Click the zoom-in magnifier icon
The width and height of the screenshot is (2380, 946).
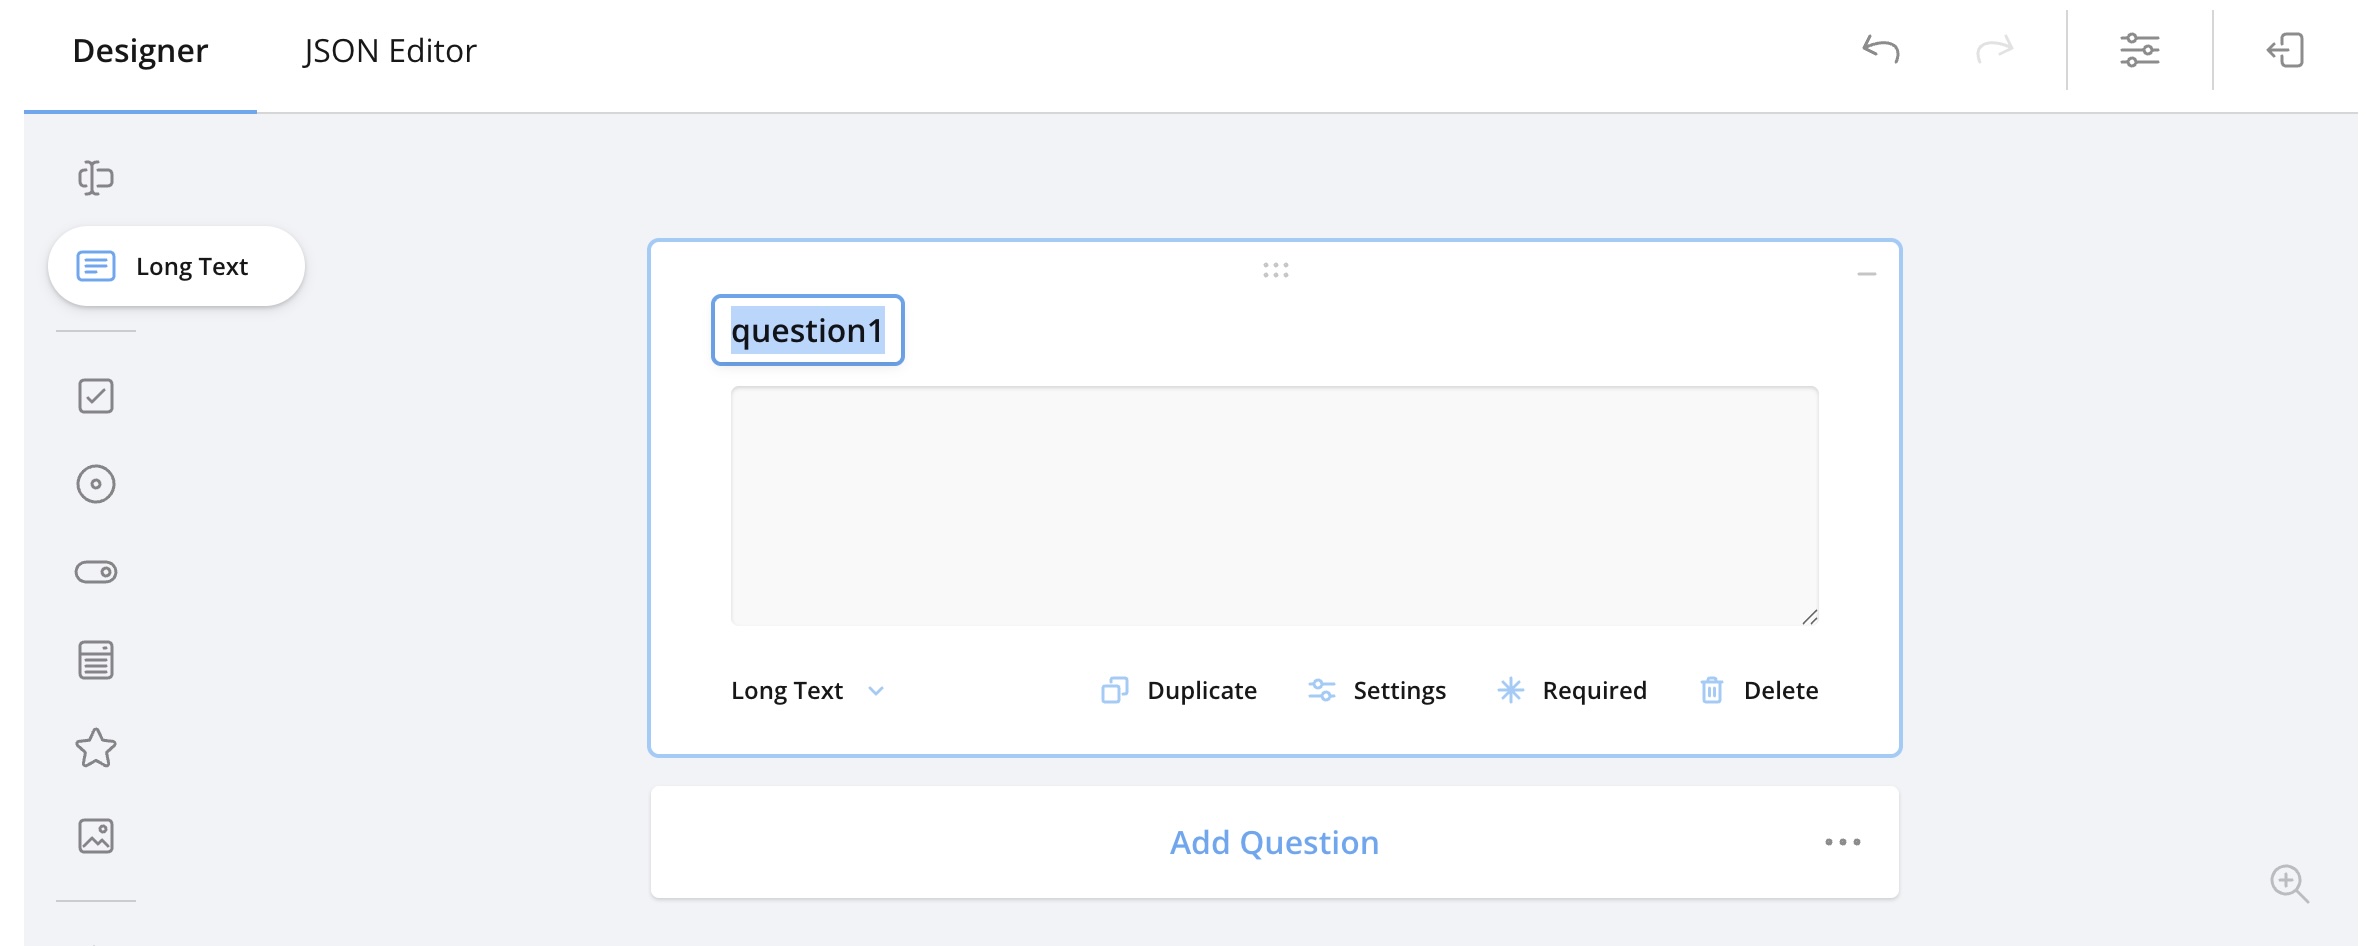[x=2288, y=883]
